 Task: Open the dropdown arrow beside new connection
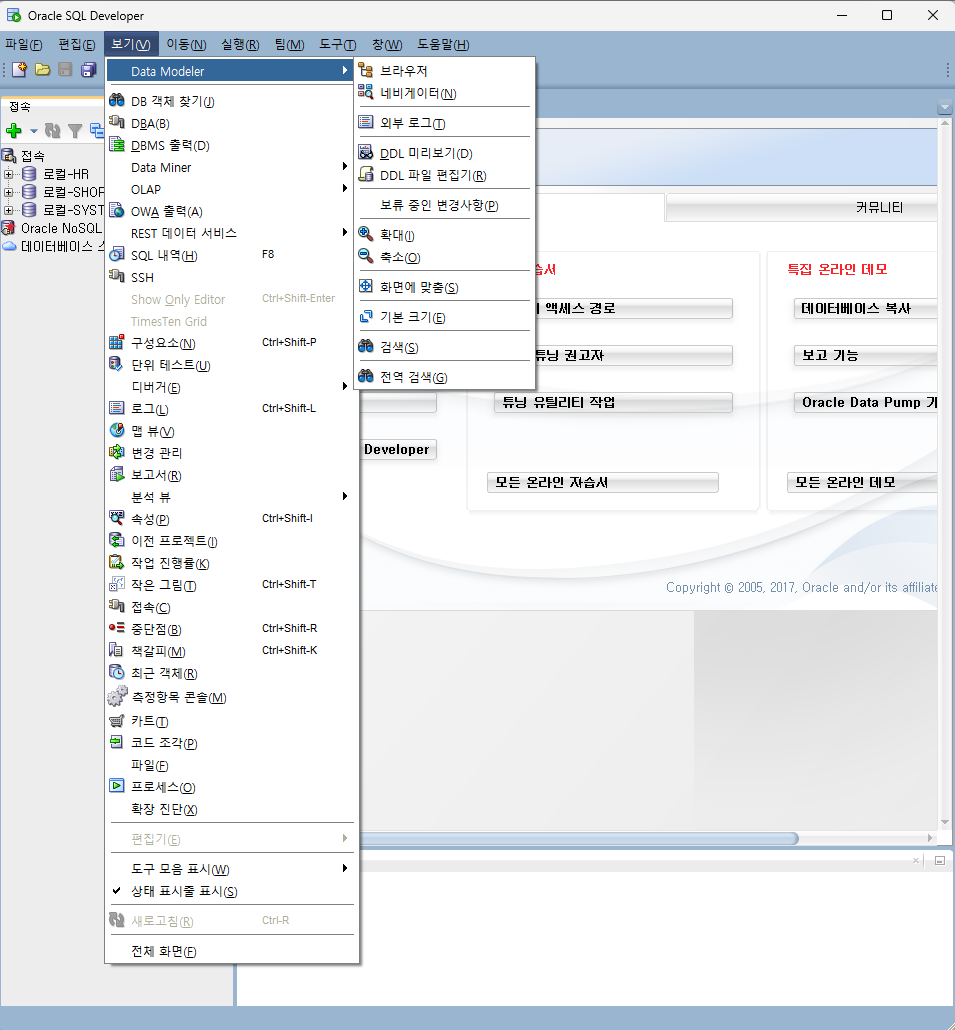pos(33,131)
